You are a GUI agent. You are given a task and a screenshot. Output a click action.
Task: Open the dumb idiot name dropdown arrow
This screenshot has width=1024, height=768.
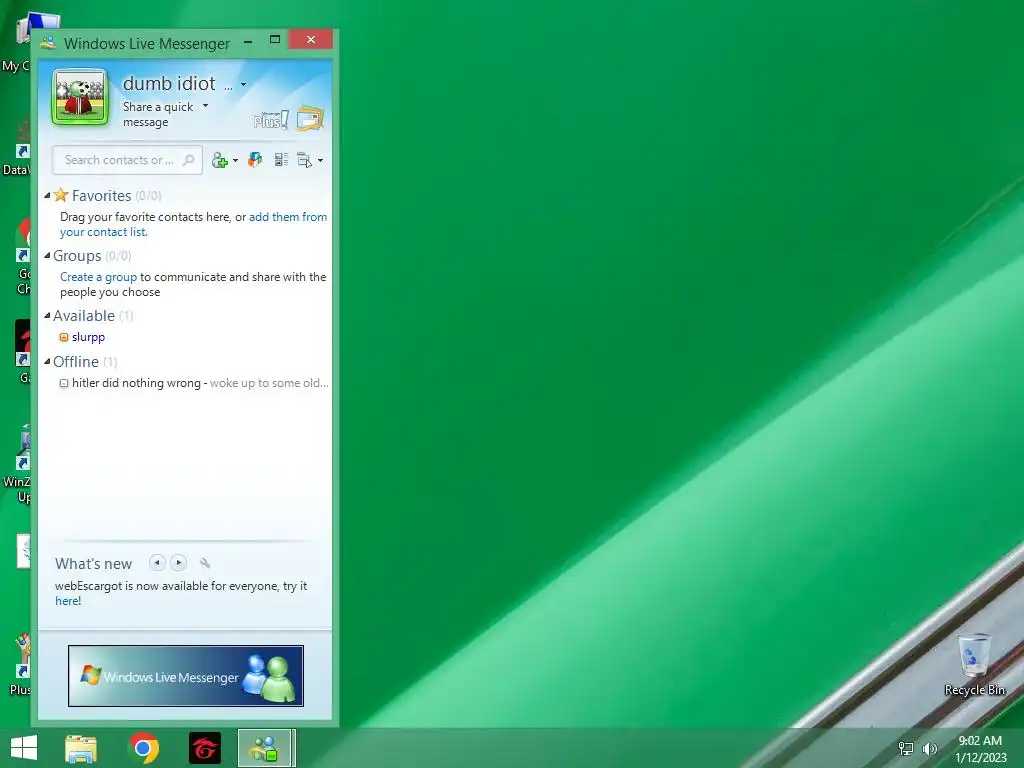(244, 84)
